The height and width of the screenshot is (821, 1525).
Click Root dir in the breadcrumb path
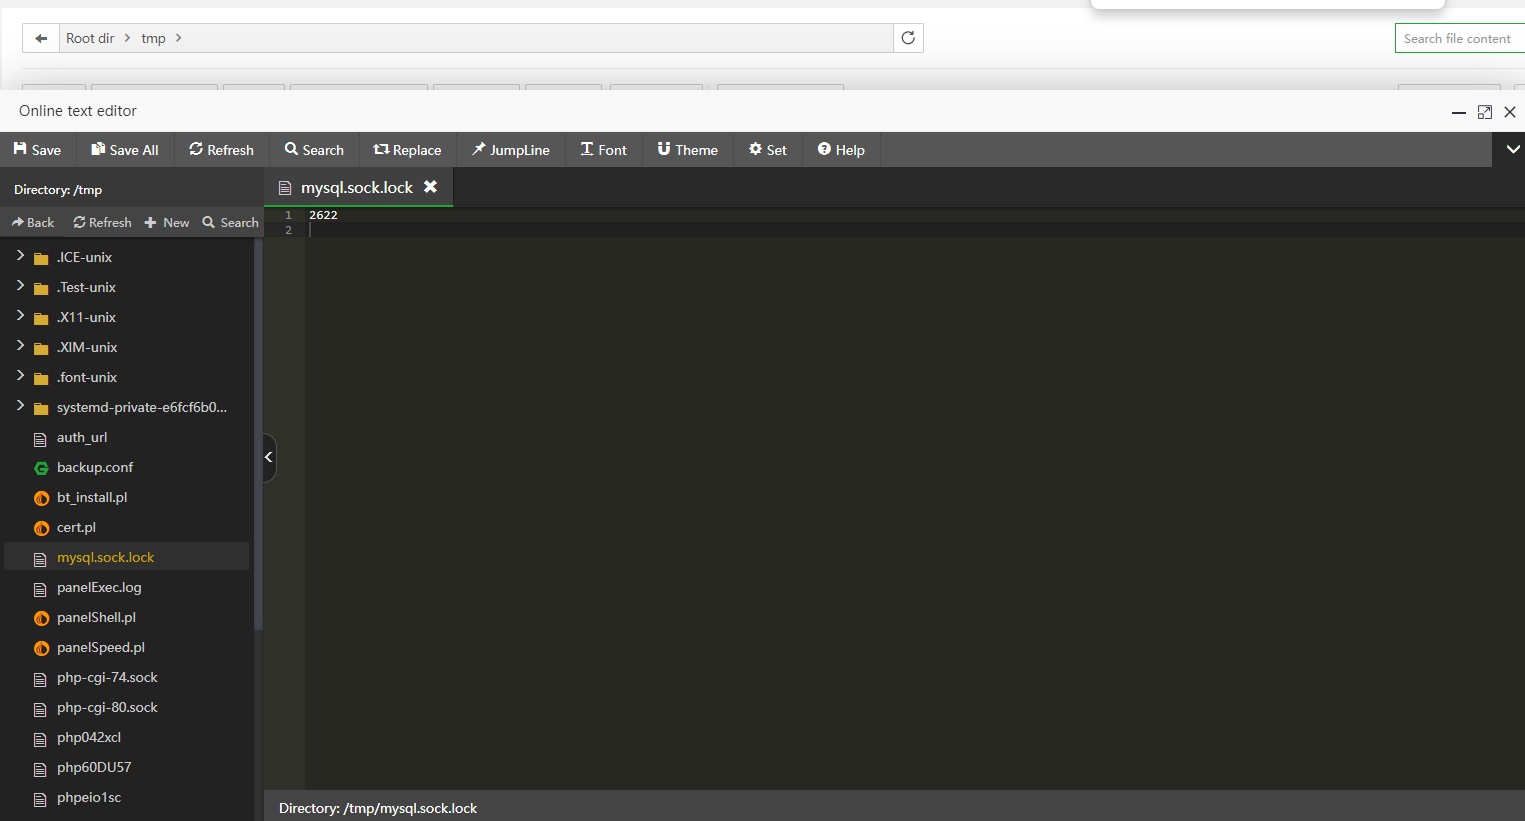click(x=90, y=38)
